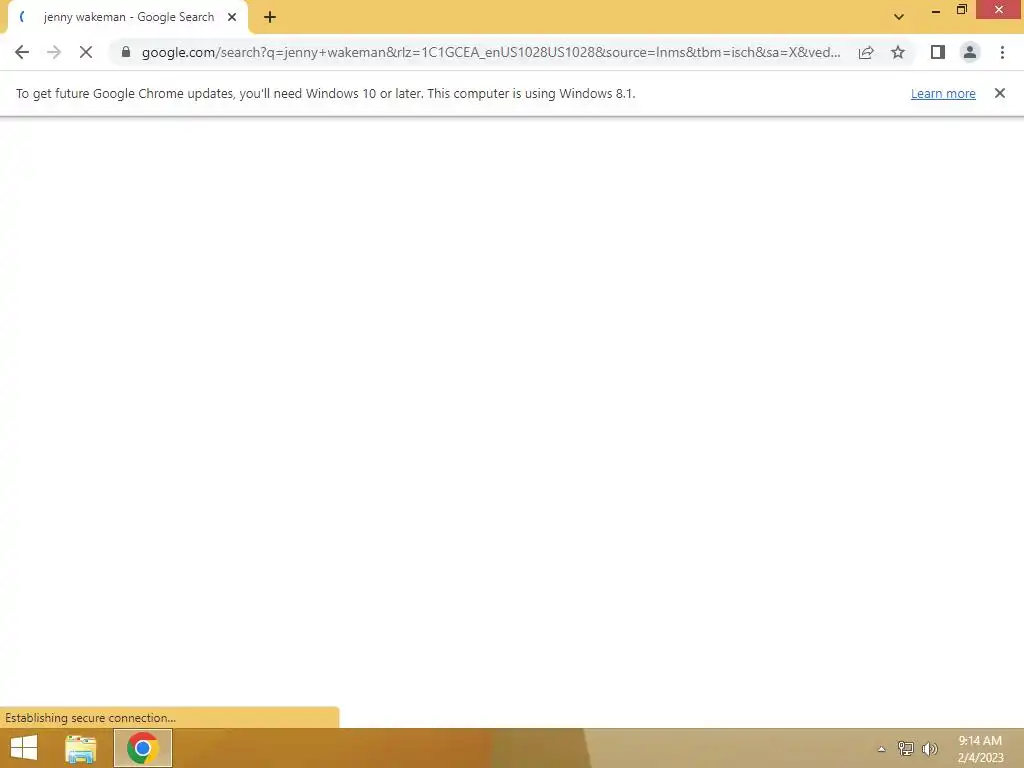
Task: Open the Chrome profile menu
Action: (970, 52)
